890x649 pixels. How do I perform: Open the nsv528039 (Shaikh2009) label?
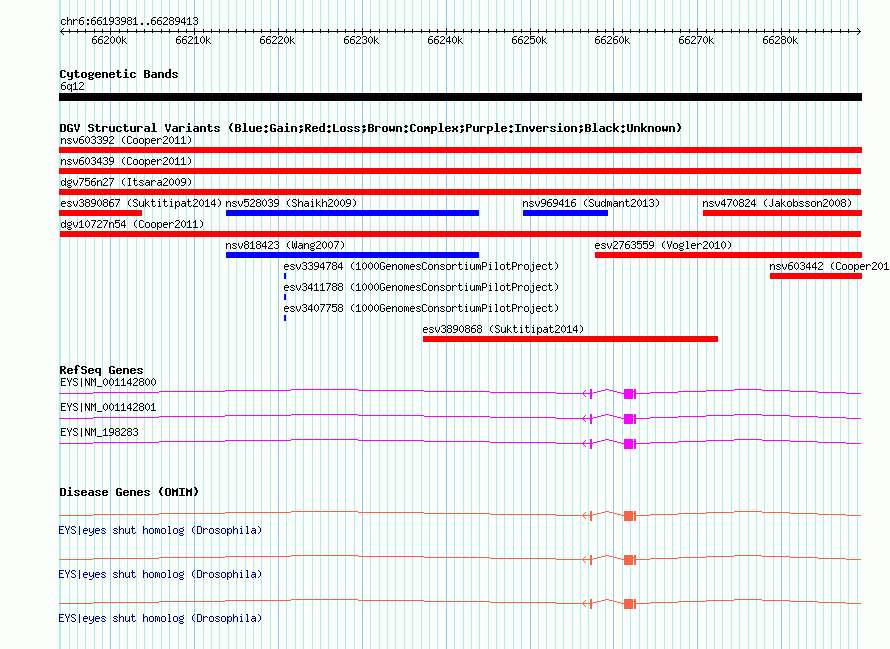291,203
